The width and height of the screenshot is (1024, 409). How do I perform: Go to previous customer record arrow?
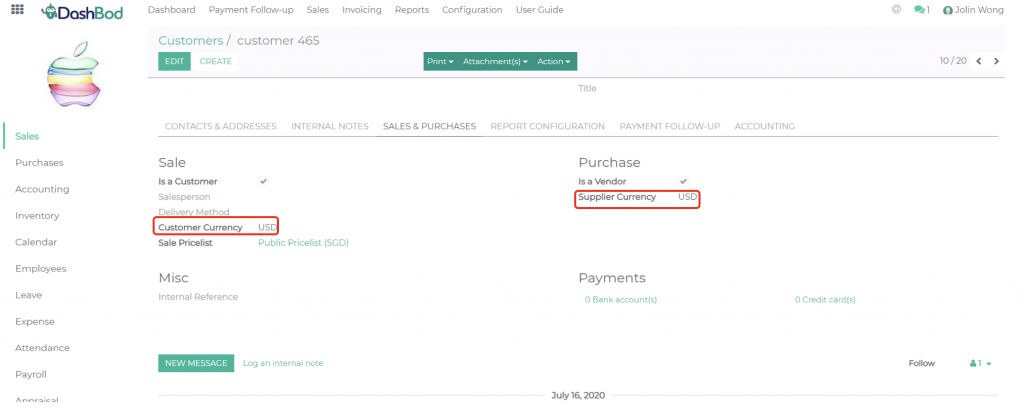tap(979, 61)
